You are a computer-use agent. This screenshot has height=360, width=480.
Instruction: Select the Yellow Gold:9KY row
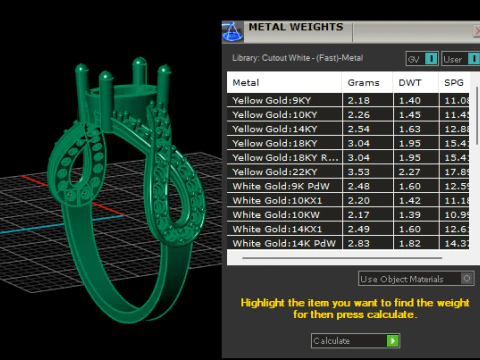pyautogui.click(x=348, y=100)
